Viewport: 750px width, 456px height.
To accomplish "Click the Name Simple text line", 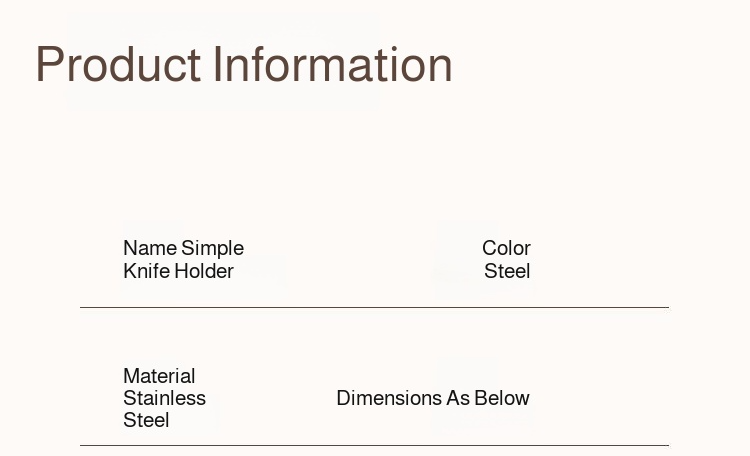I will pos(183,248).
